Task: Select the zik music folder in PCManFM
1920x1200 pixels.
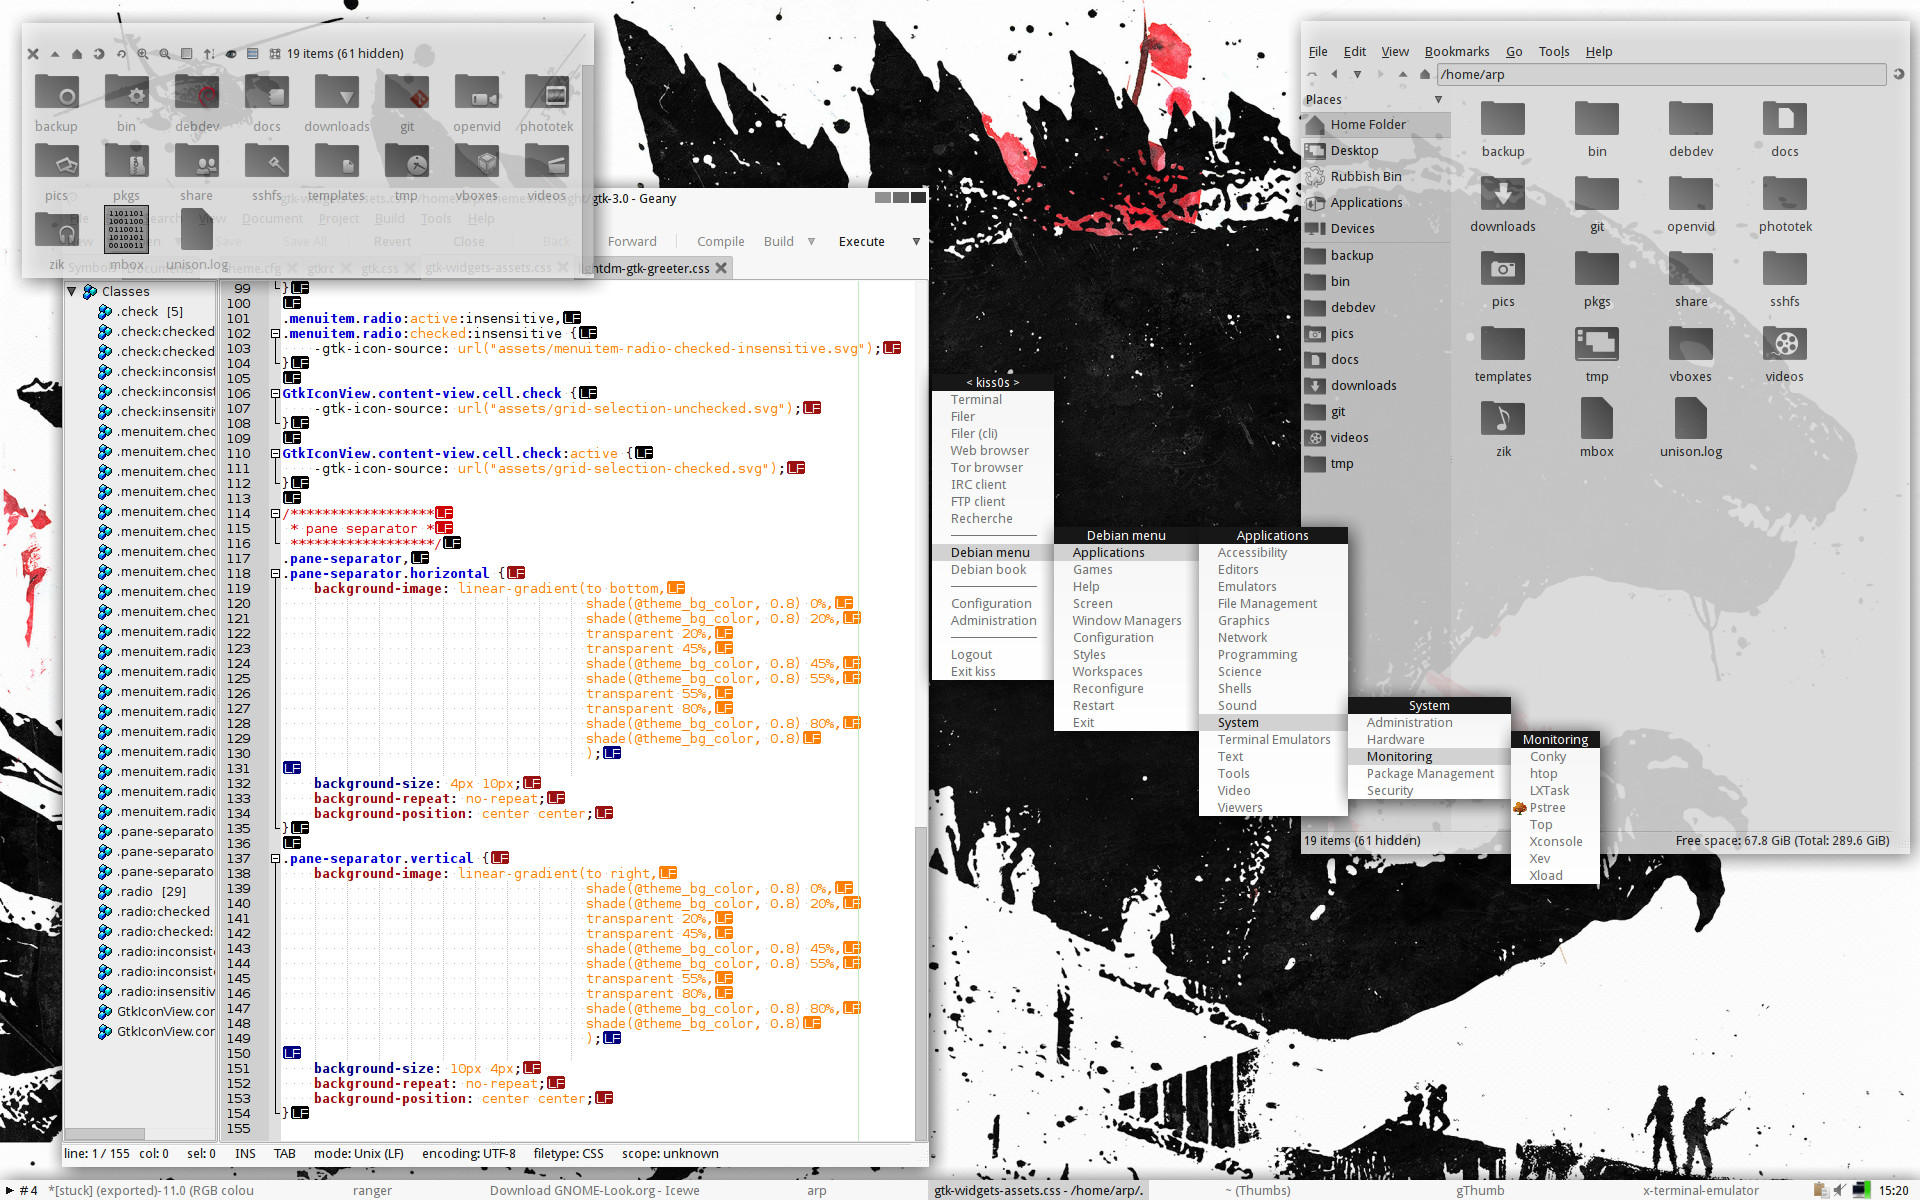Action: pos(1503,430)
